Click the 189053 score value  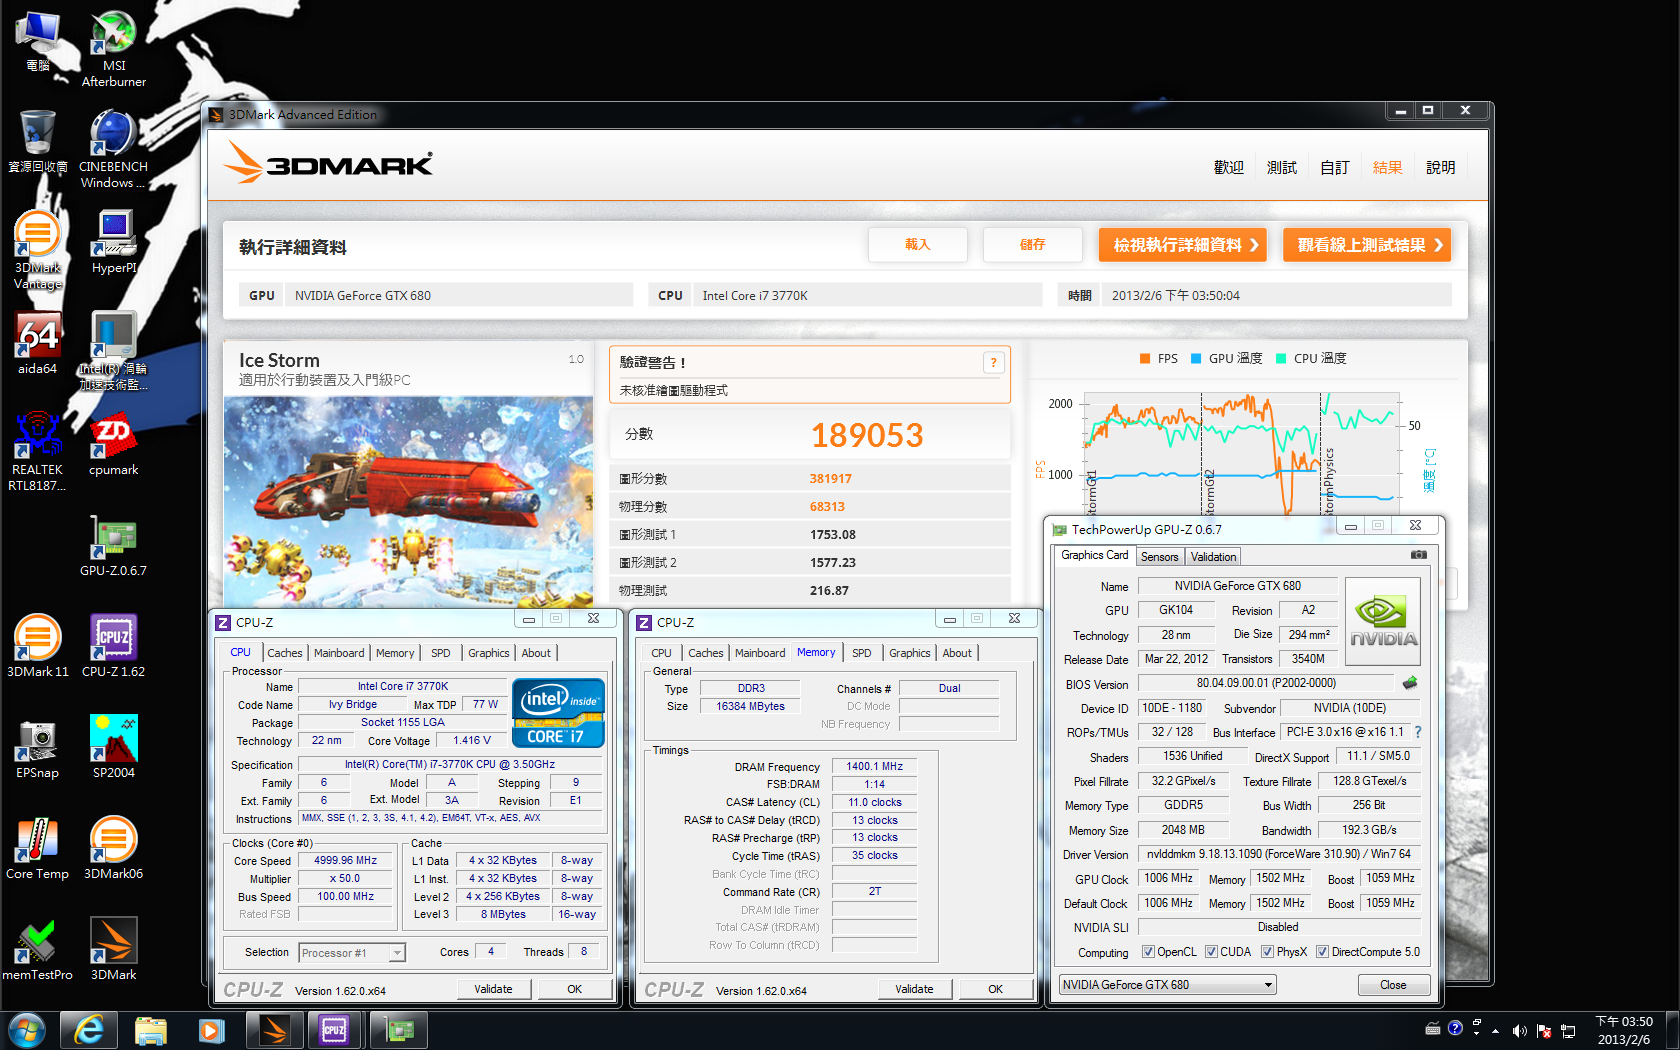[867, 435]
